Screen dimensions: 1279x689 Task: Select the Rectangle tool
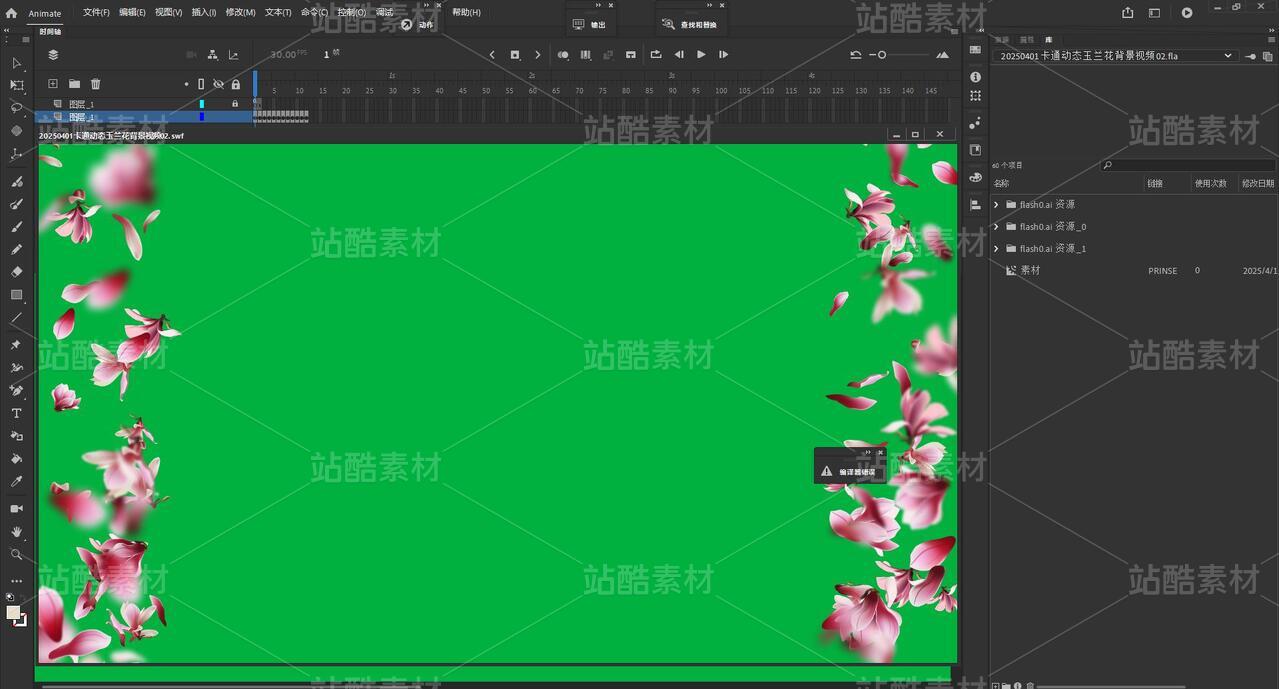click(16, 295)
